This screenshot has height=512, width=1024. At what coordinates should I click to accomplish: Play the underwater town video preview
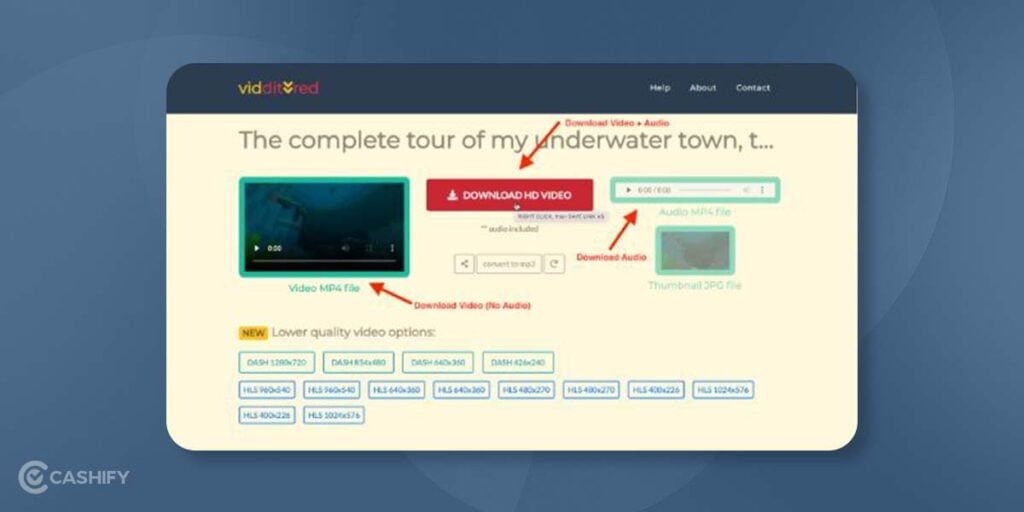coord(257,248)
